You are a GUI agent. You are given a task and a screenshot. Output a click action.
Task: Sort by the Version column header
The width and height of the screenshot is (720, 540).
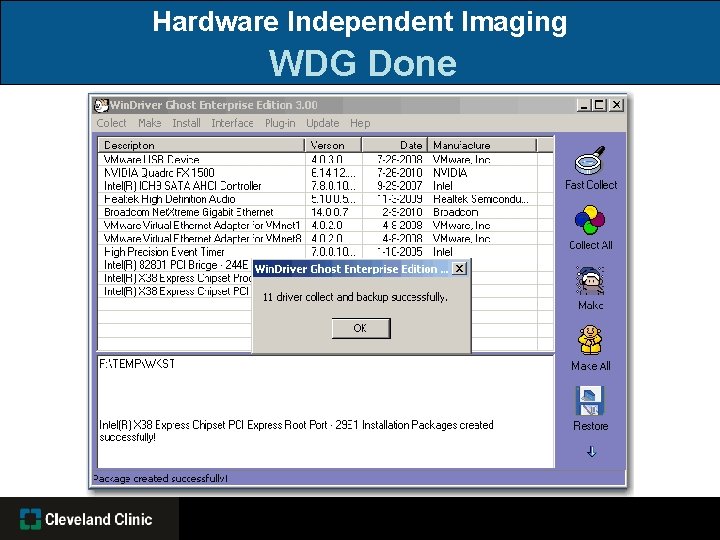[333, 145]
